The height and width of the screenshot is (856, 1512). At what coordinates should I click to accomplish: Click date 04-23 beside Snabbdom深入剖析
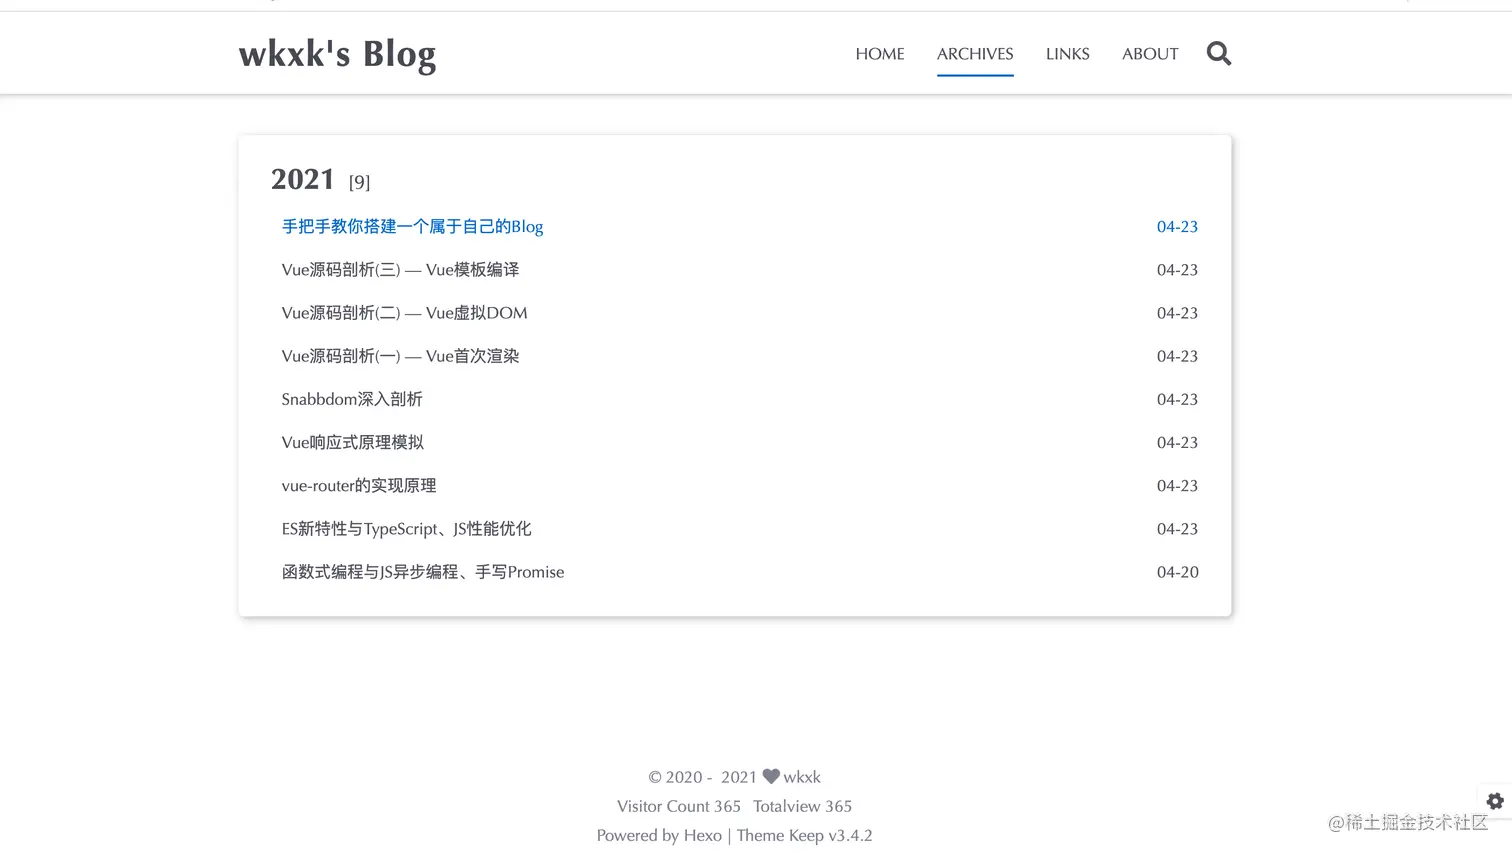(1177, 399)
